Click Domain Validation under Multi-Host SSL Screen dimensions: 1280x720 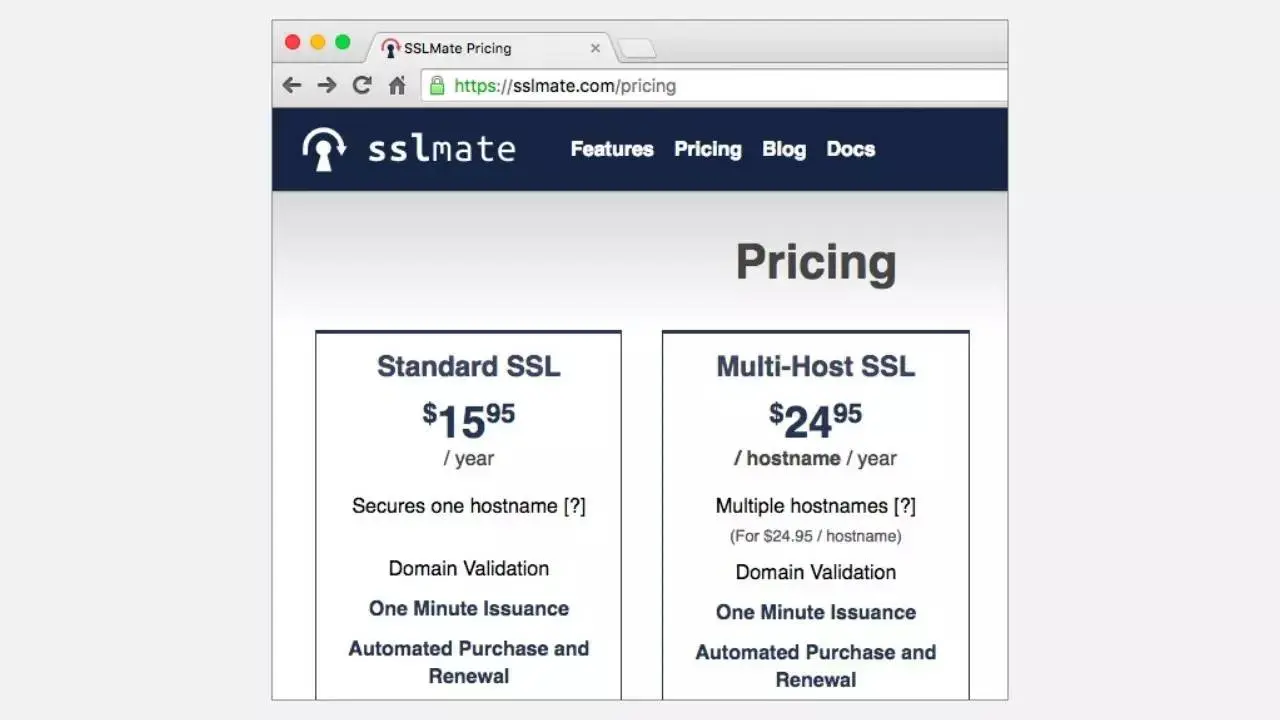(816, 572)
